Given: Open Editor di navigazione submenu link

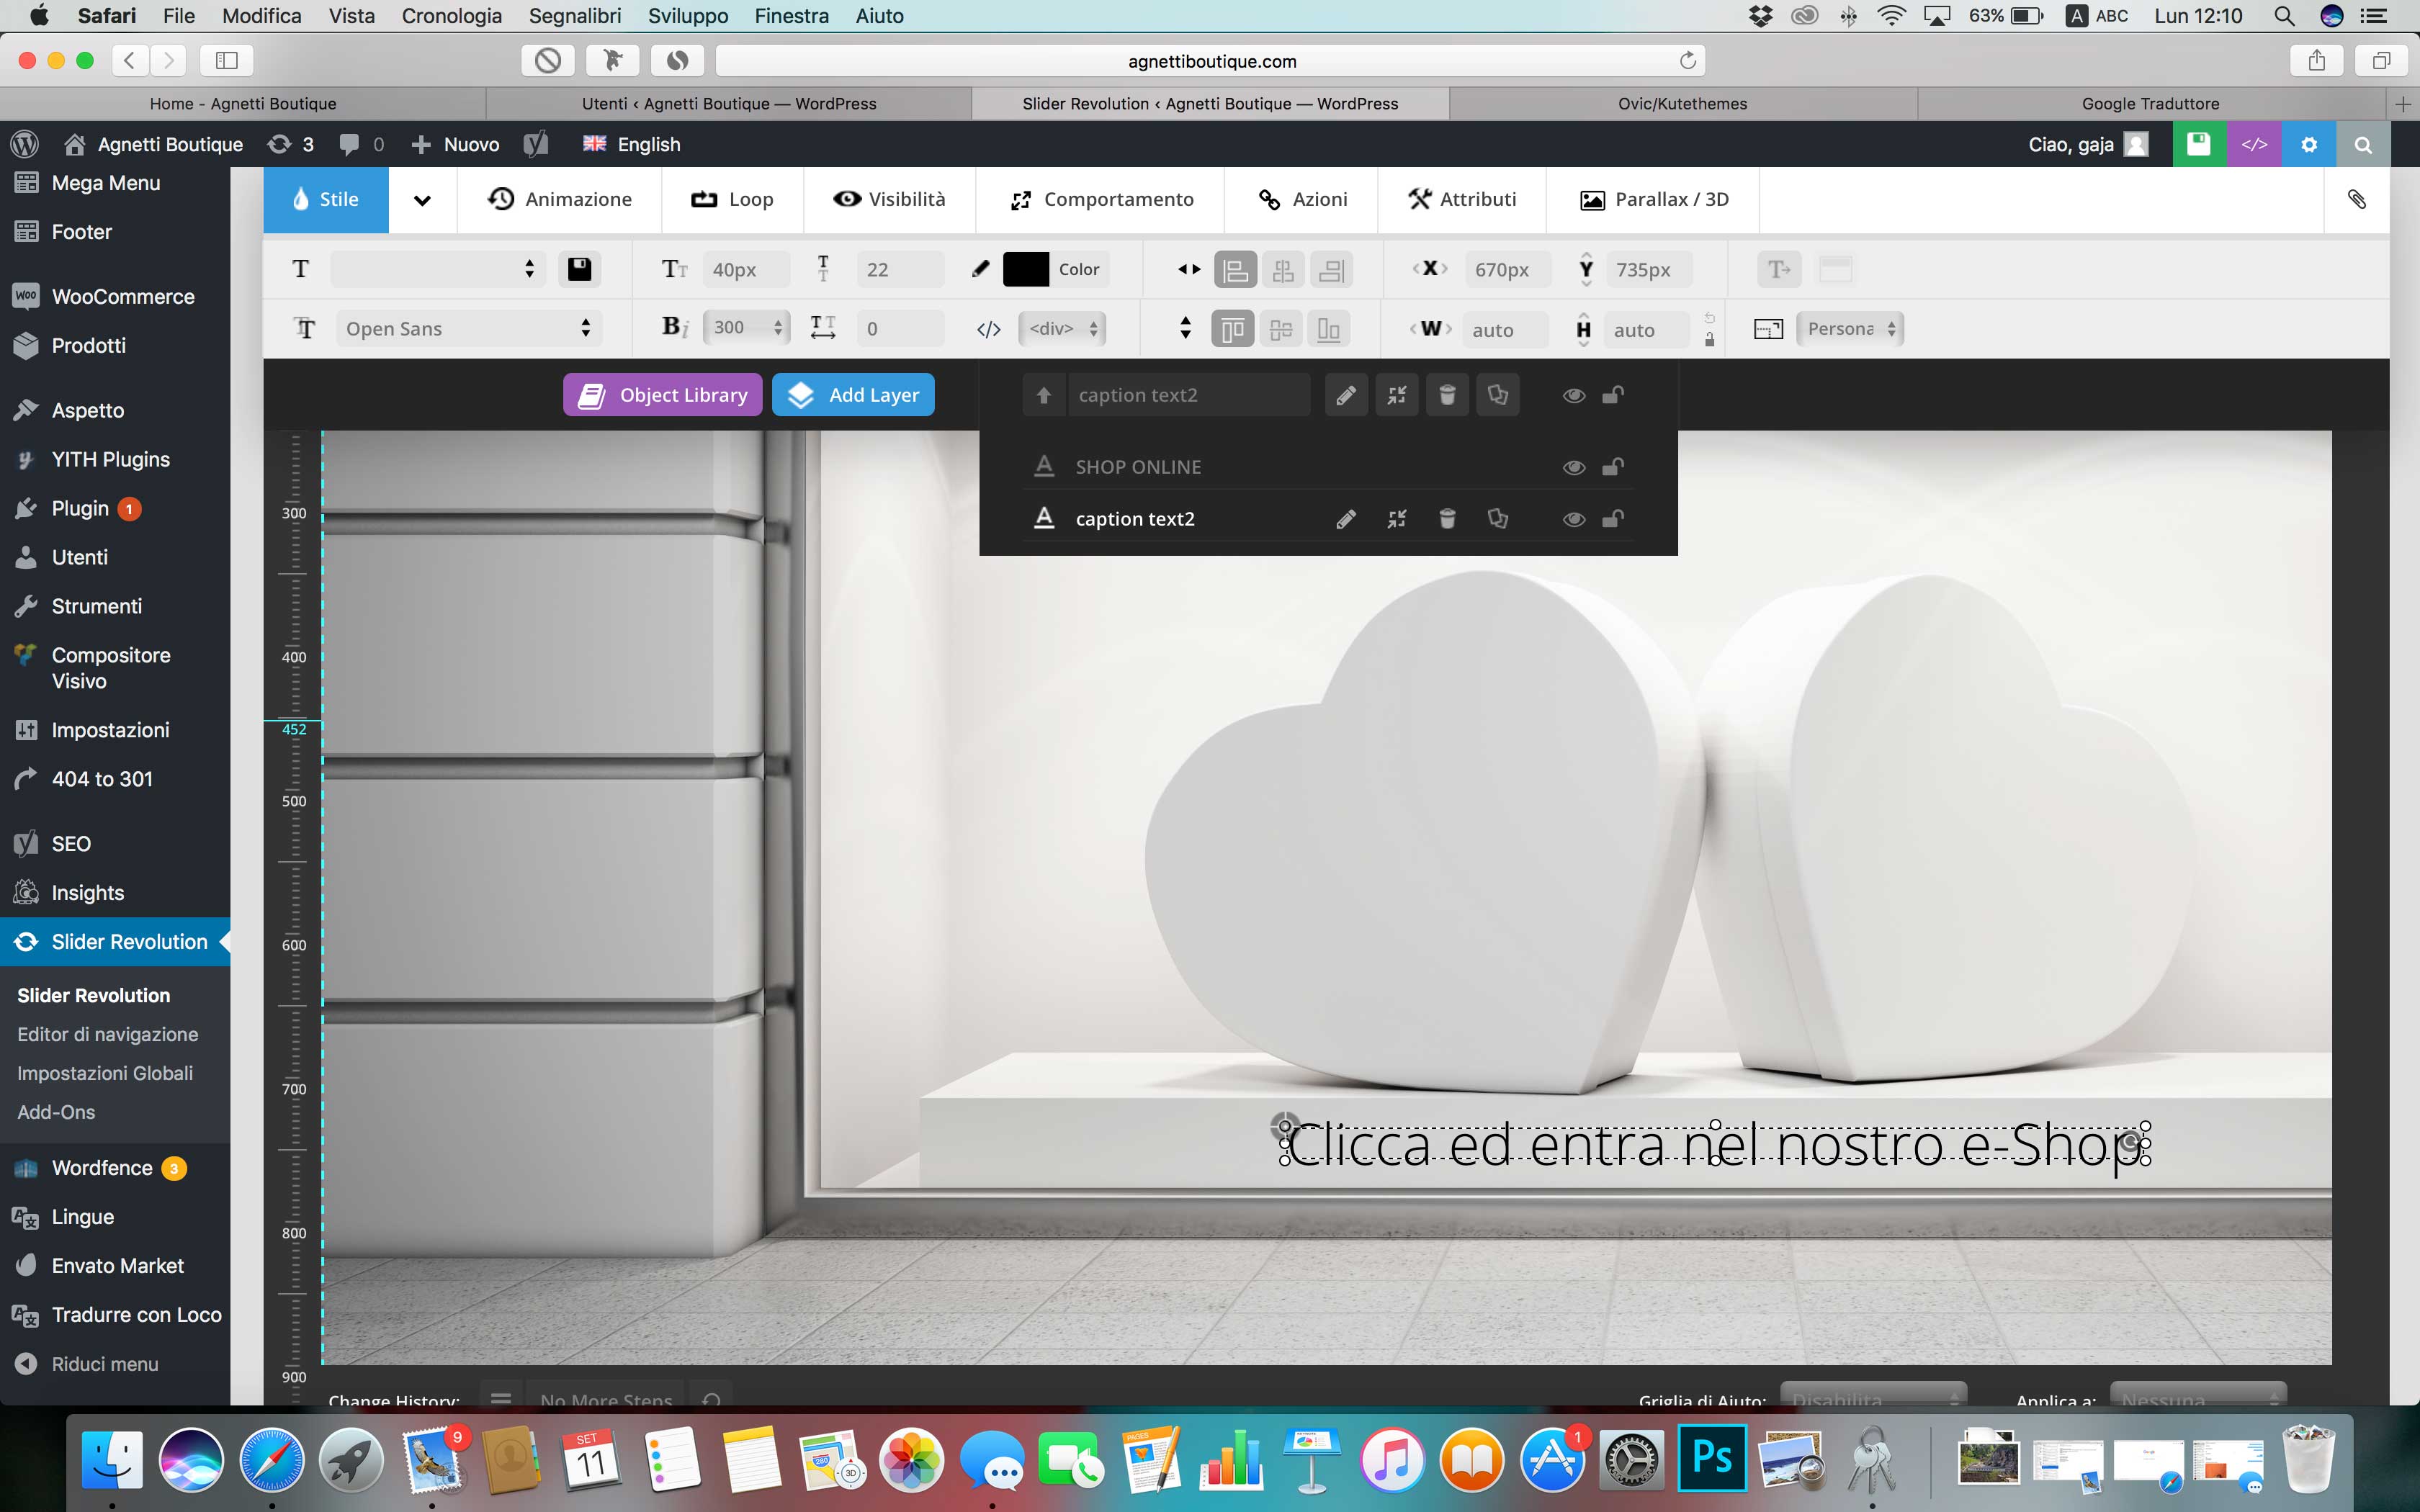Looking at the screenshot, I should tap(108, 1034).
